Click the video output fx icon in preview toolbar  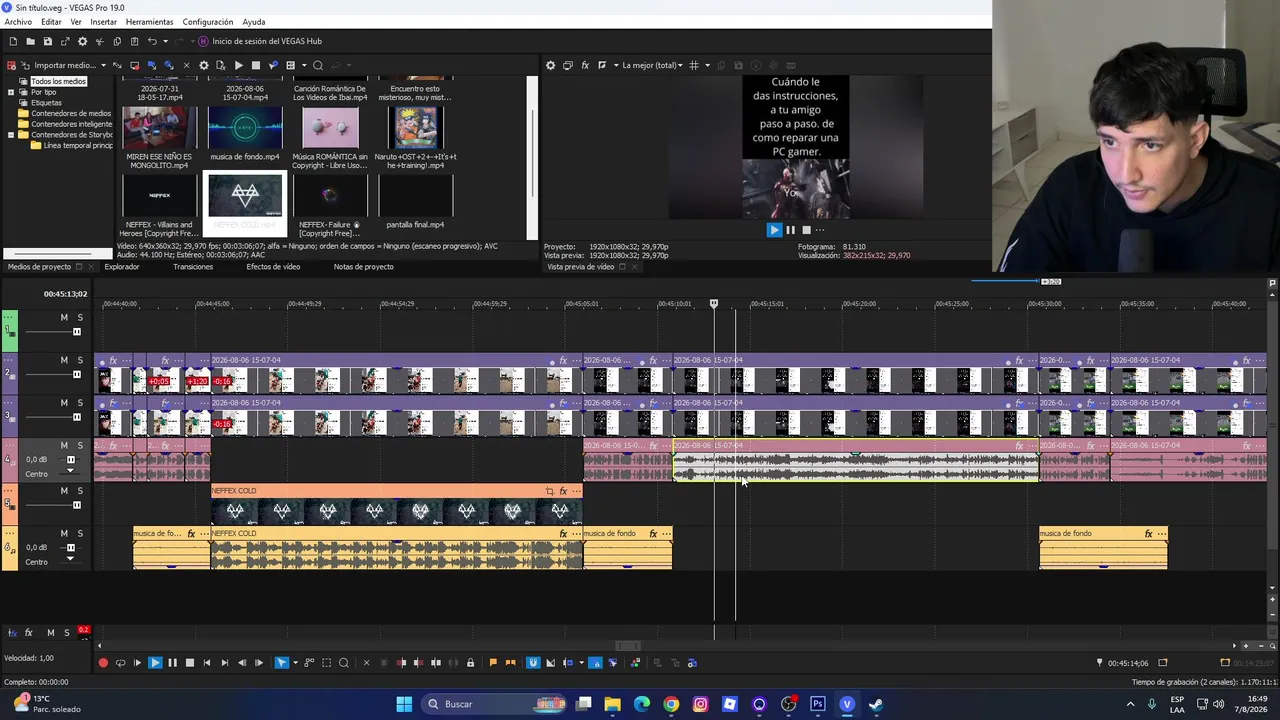(585, 65)
